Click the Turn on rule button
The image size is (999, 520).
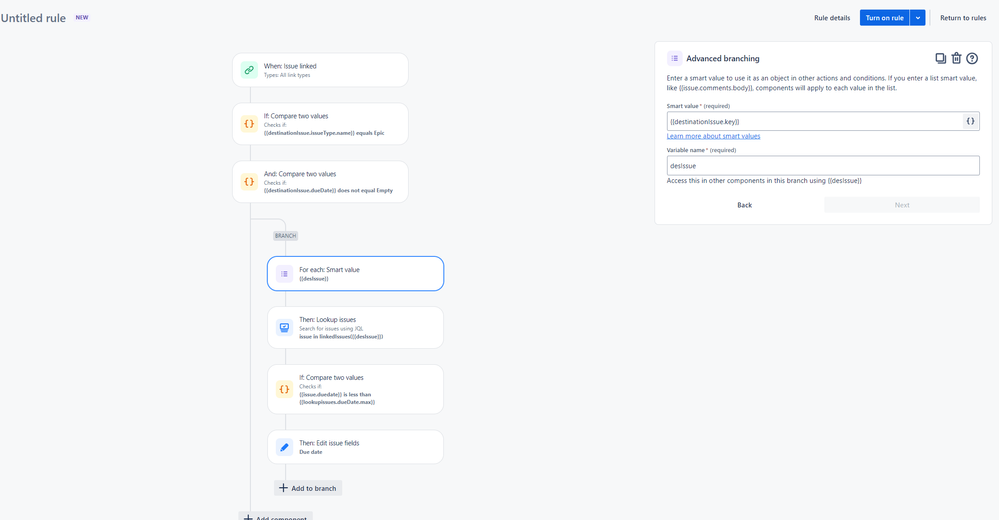884,18
